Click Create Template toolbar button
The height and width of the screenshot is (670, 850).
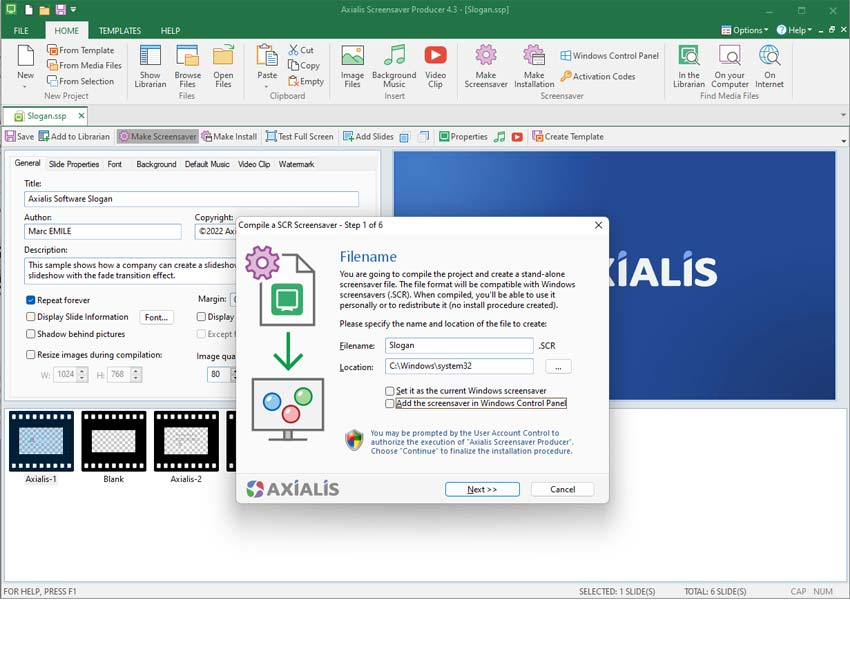[x=568, y=137]
